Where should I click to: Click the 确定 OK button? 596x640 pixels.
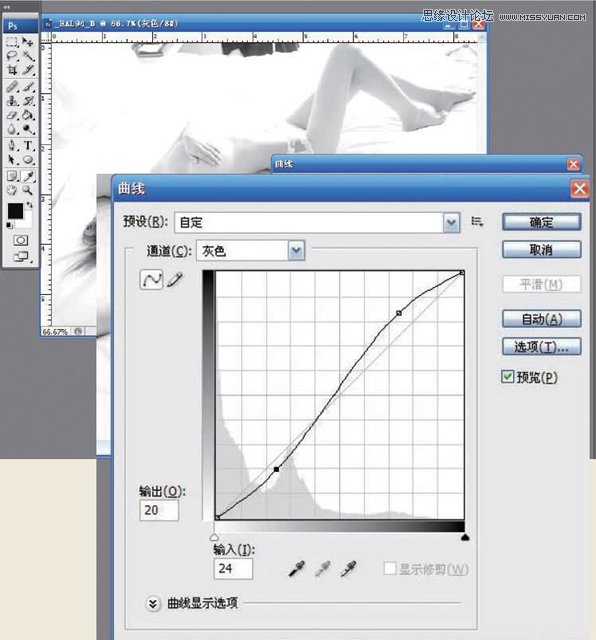(541, 222)
